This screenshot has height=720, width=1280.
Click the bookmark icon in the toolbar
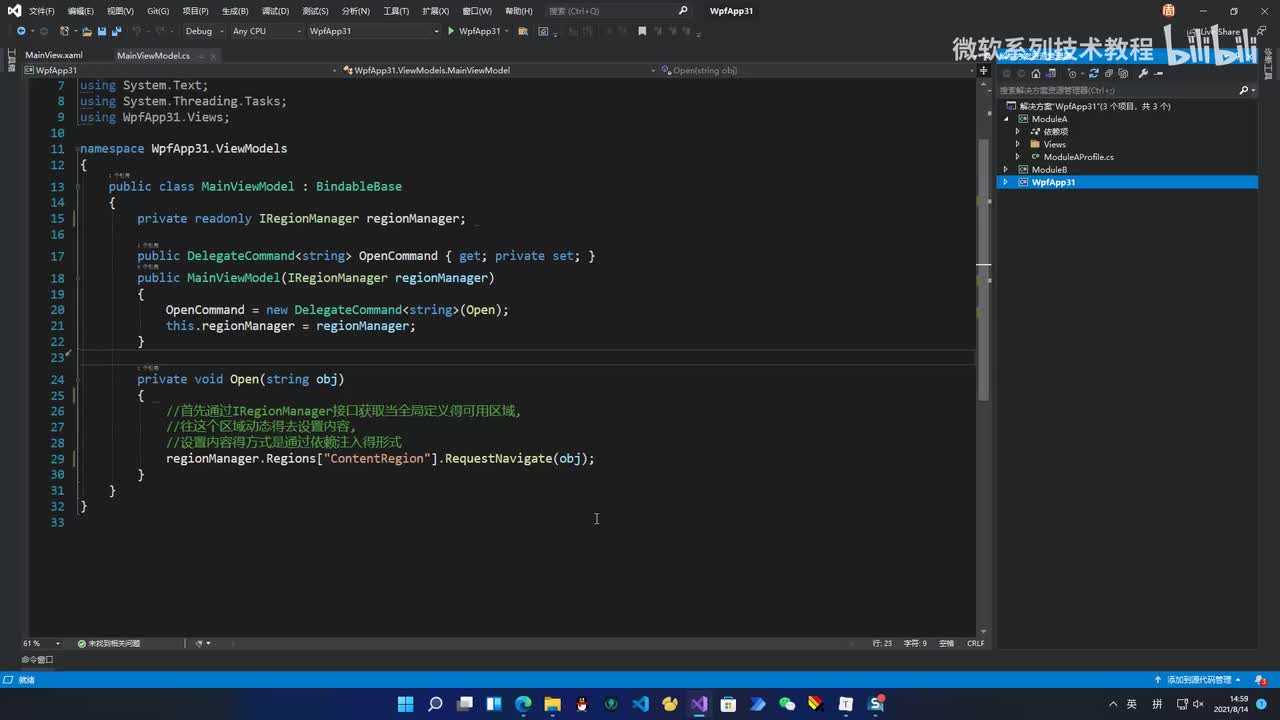pos(642,31)
